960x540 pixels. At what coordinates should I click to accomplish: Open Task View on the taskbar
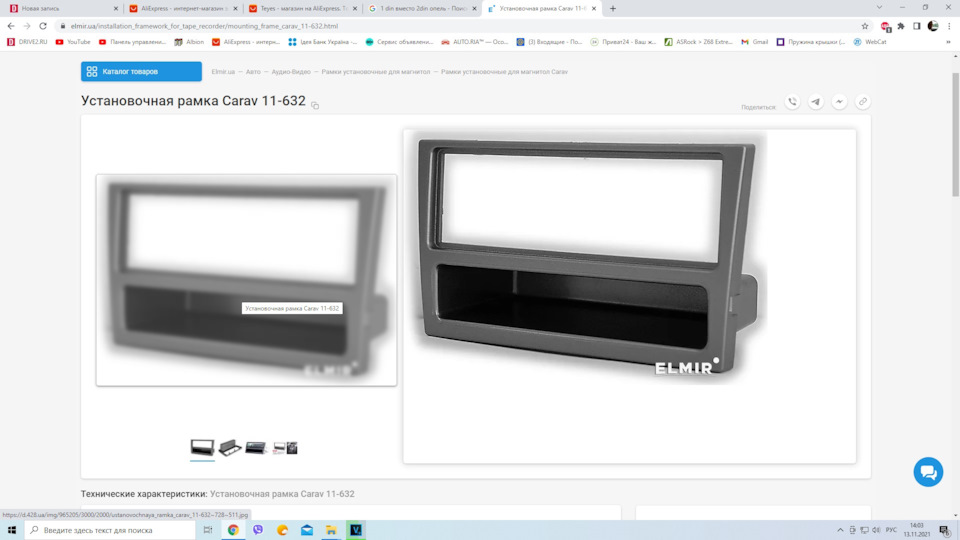[208, 530]
